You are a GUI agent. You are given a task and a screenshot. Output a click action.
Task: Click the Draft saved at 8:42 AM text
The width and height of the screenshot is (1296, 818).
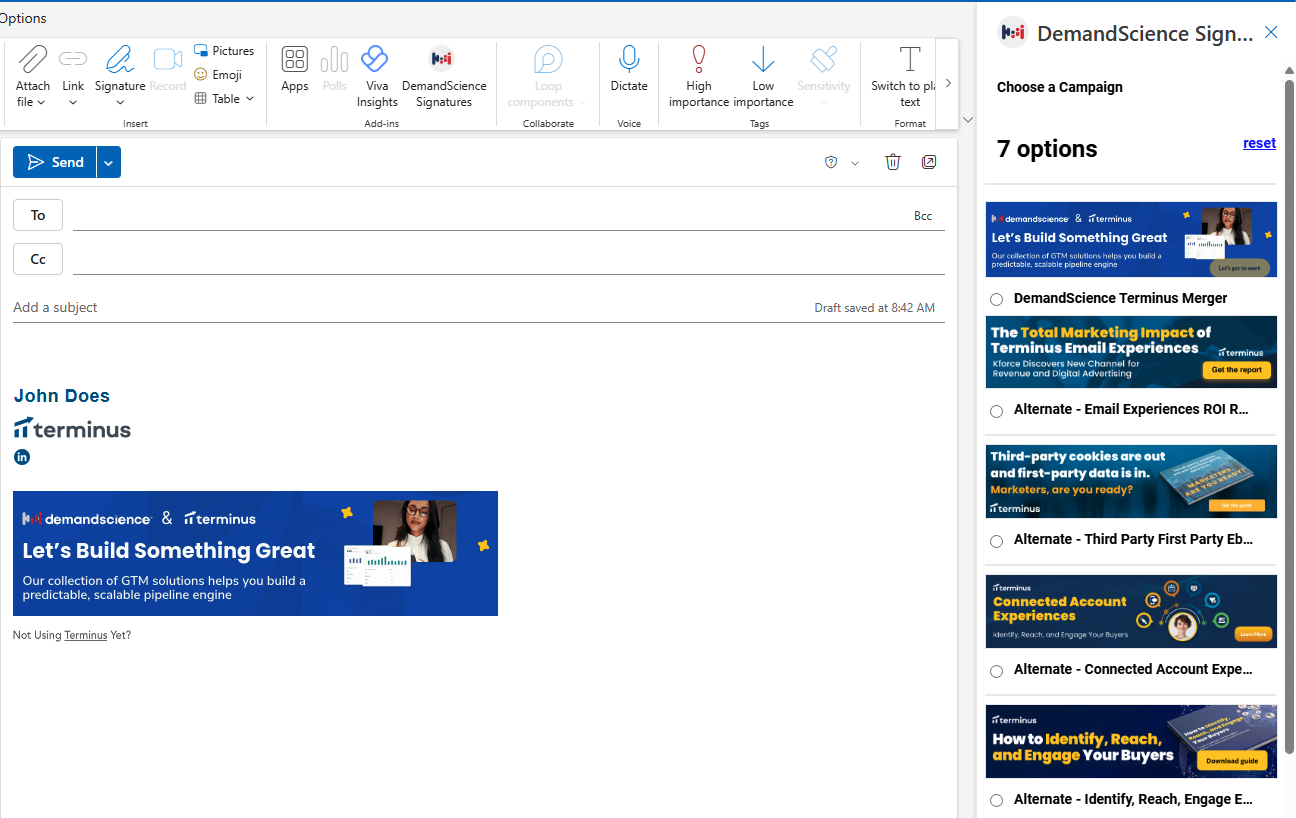(875, 308)
